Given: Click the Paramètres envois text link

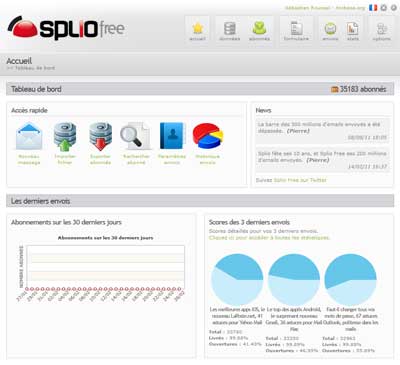Looking at the screenshot, I should pyautogui.click(x=172, y=159).
